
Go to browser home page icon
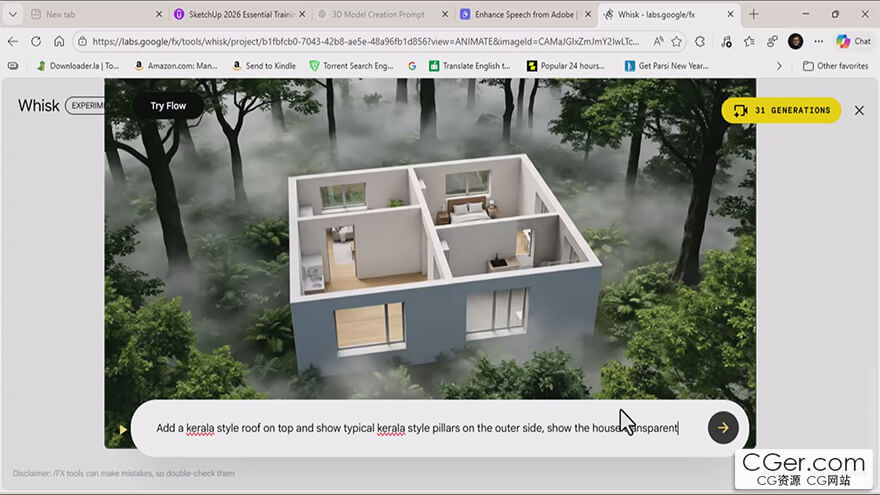click(x=59, y=42)
